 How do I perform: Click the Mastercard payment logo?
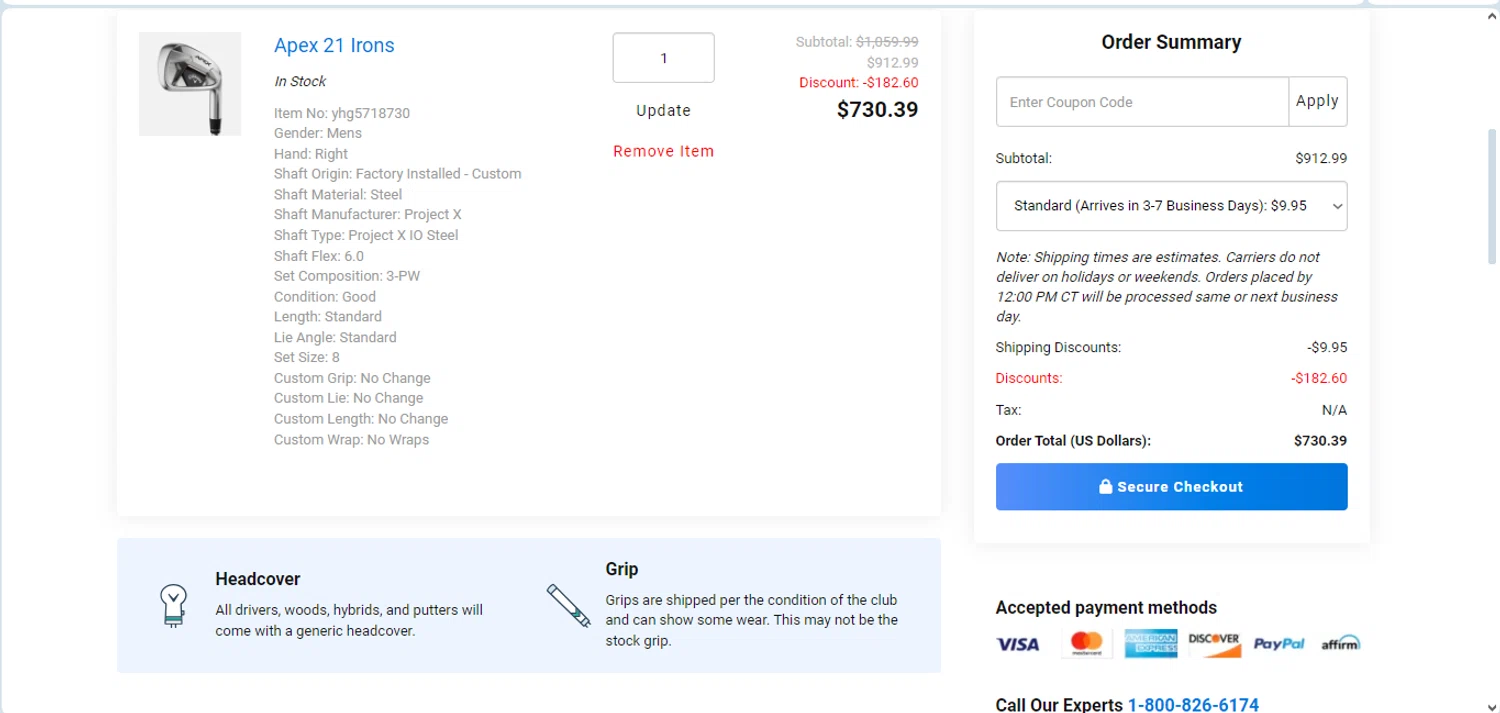pos(1086,643)
